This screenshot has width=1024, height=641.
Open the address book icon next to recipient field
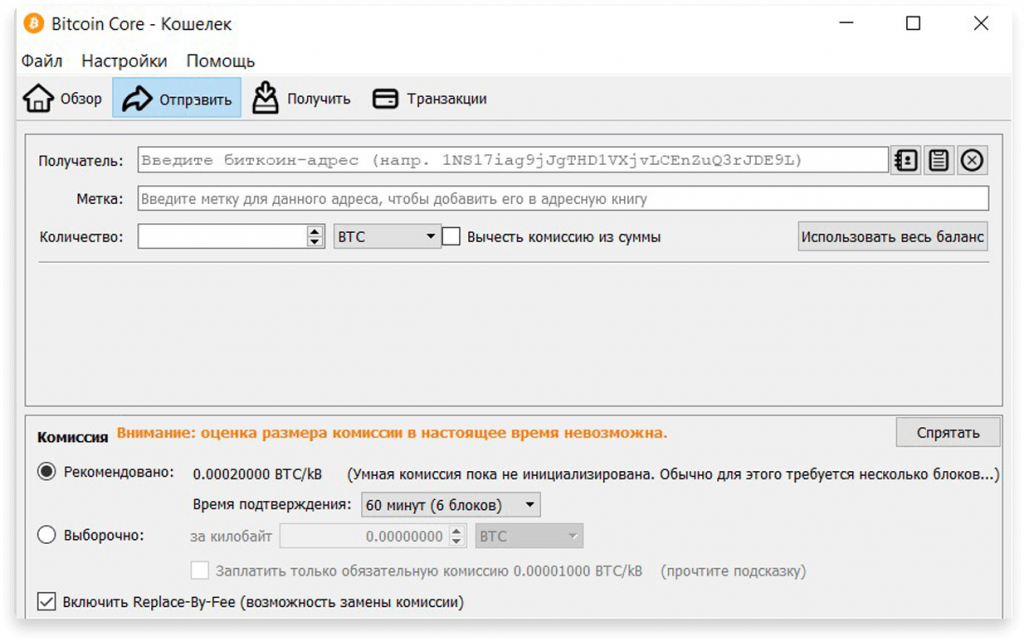click(905, 159)
